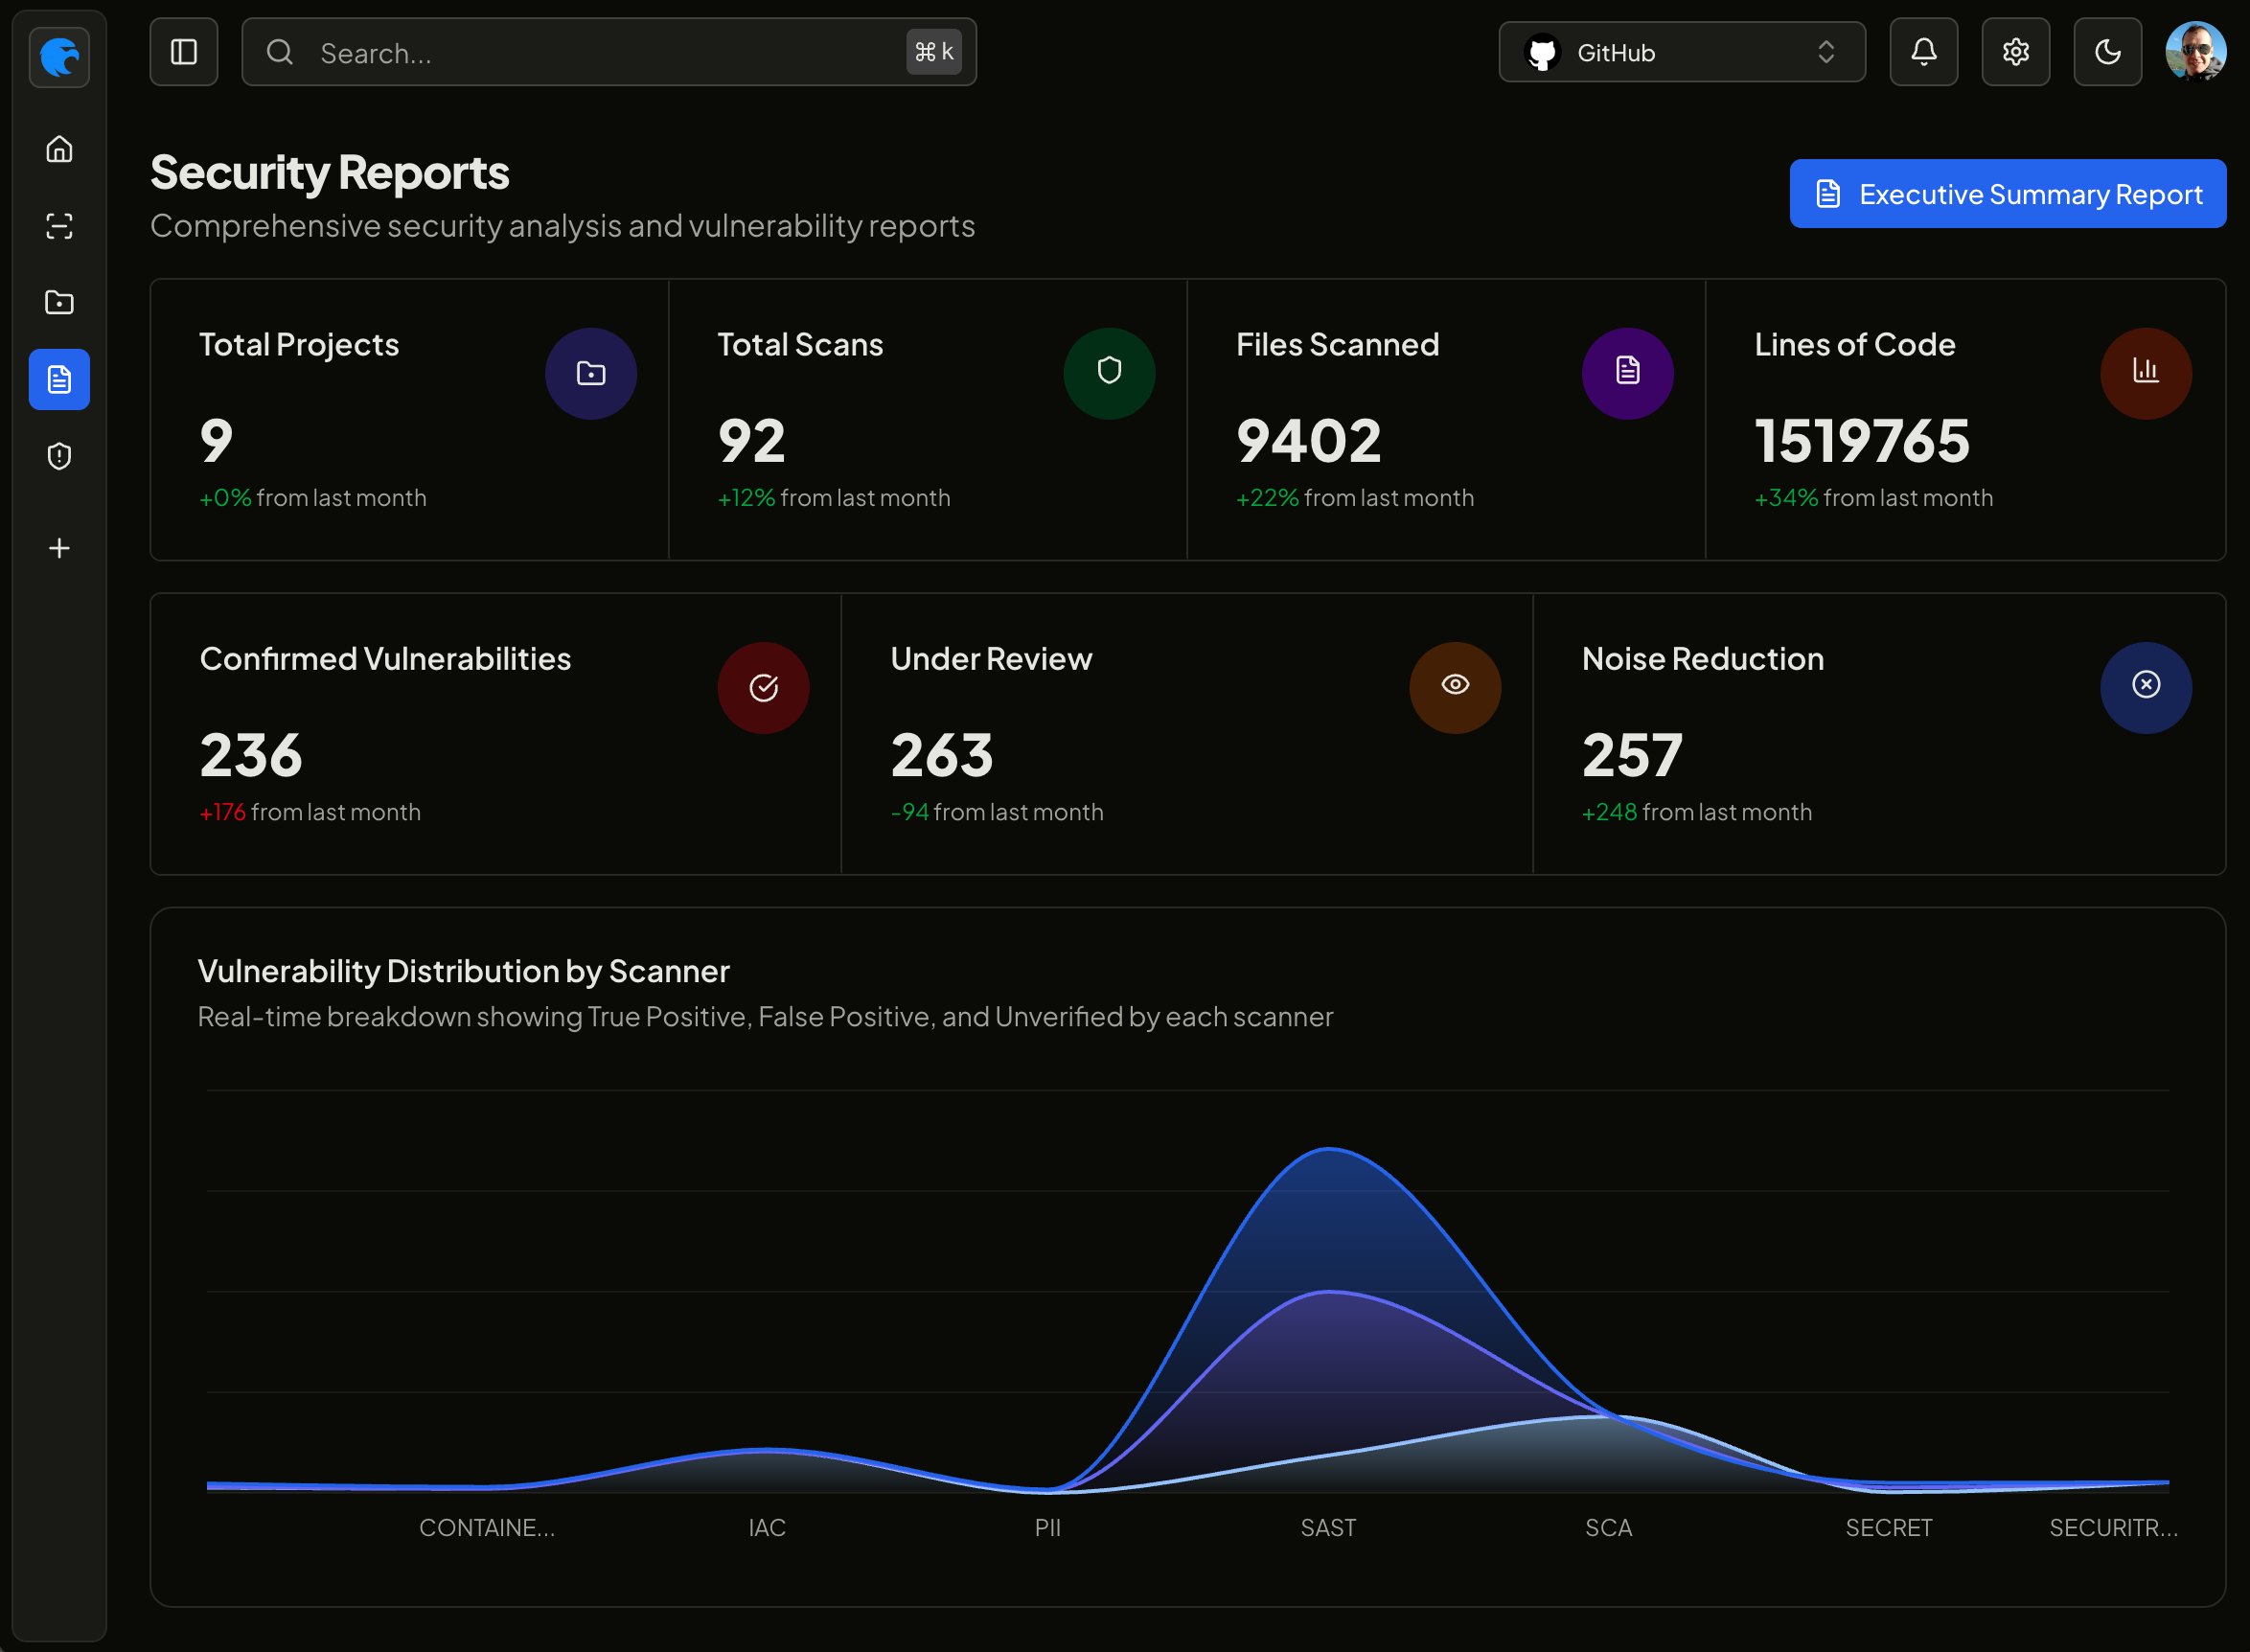This screenshot has height=1652, width=2250.
Task: Open the settings gear
Action: (2015, 52)
